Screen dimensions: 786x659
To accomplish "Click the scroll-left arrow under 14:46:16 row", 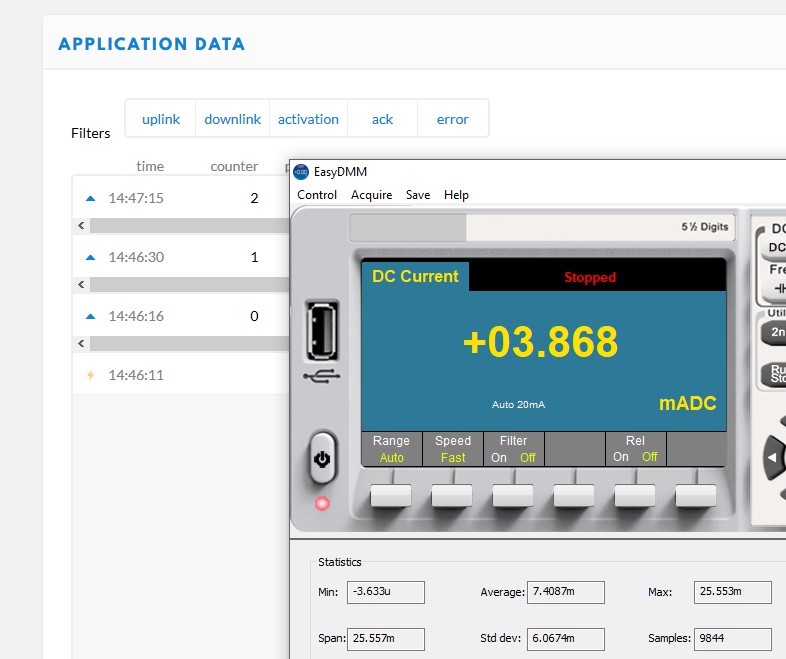I will [81, 344].
